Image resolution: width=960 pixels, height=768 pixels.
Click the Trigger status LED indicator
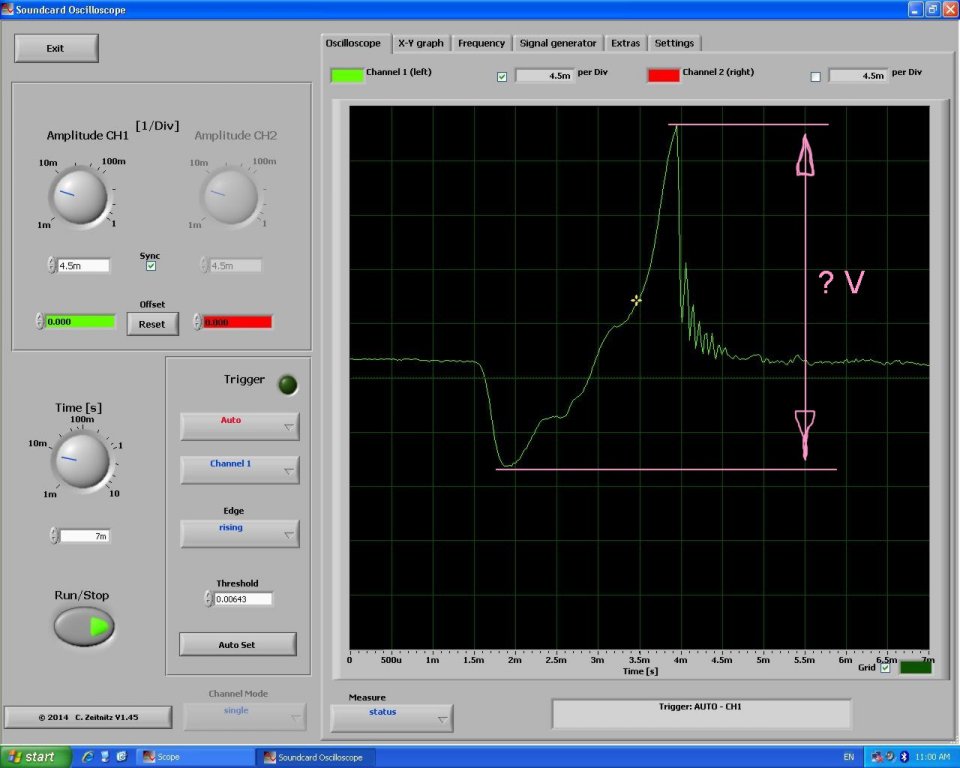(x=287, y=384)
